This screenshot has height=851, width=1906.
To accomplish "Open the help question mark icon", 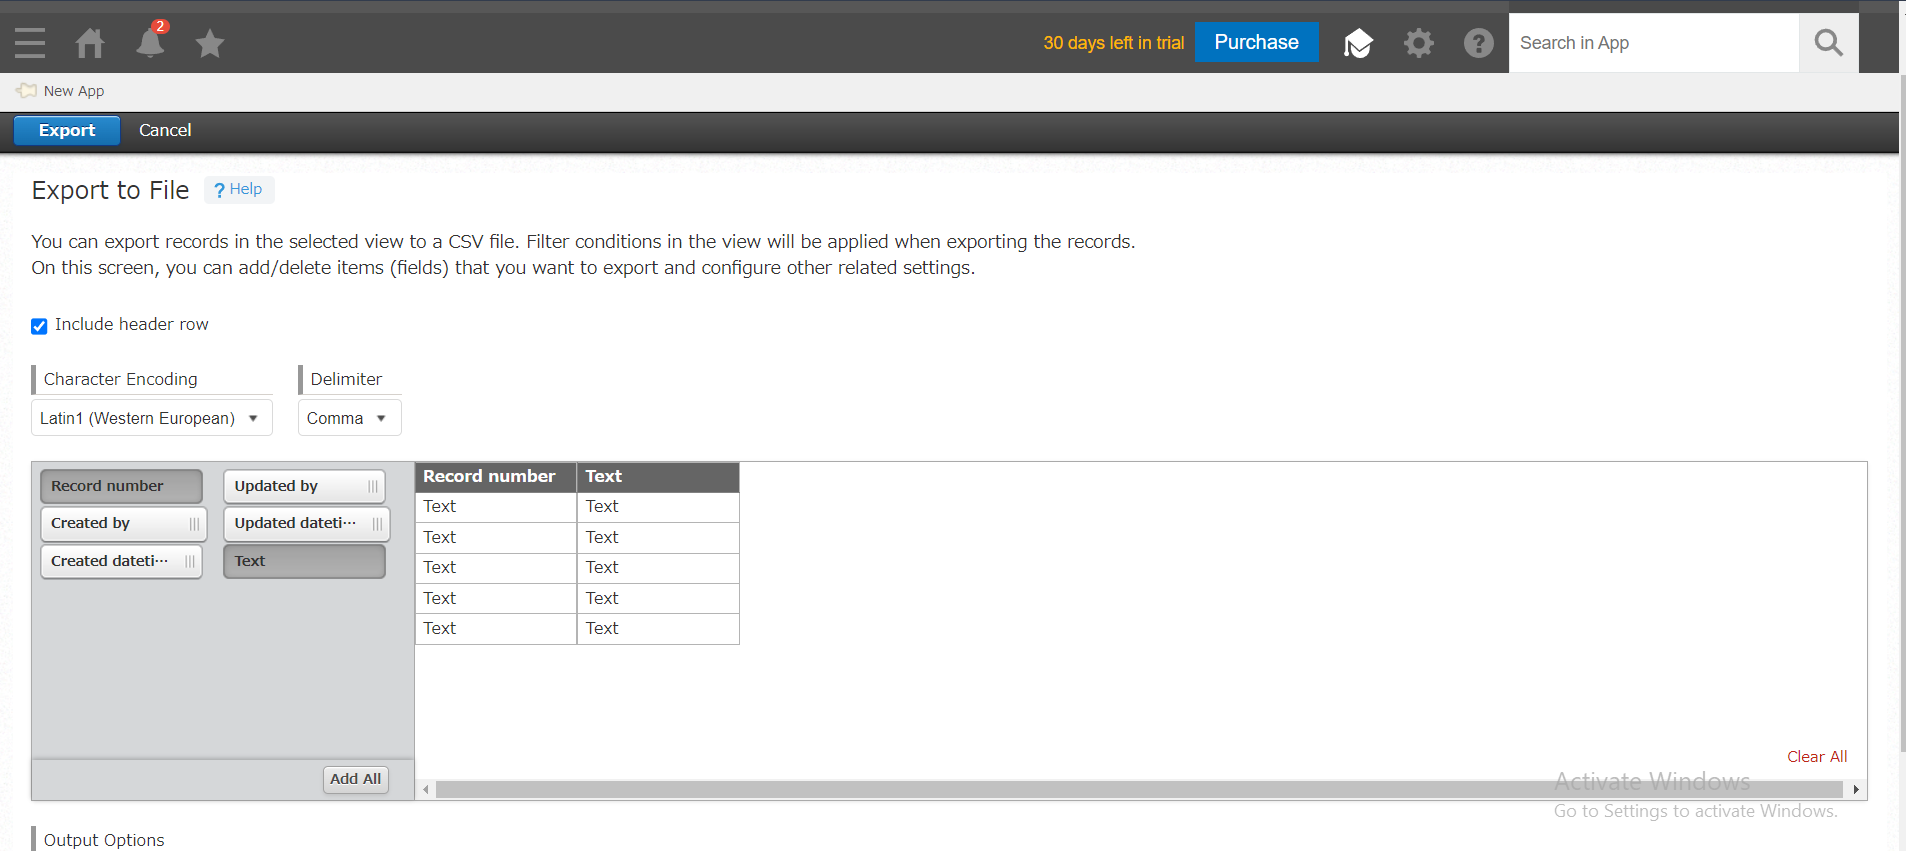I will click(x=1478, y=43).
